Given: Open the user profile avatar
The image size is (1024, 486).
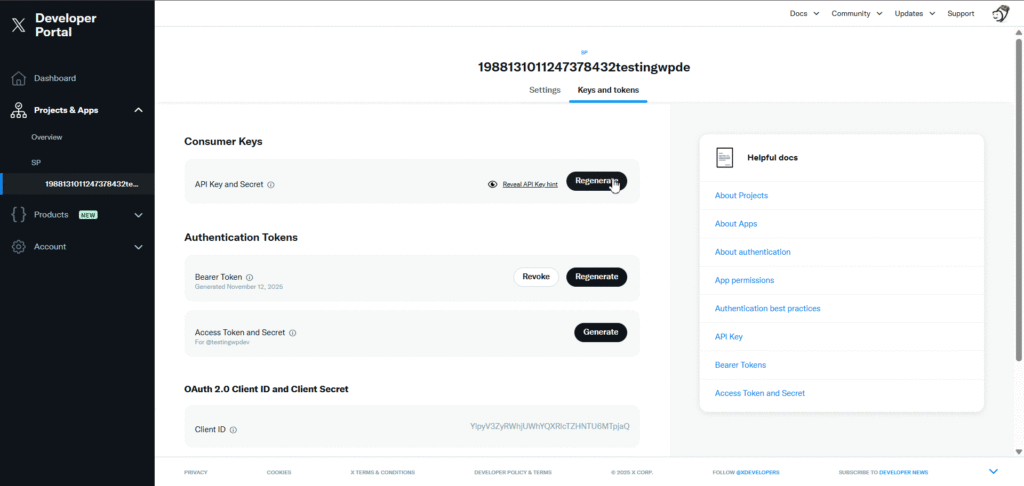Looking at the screenshot, I should tap(999, 14).
